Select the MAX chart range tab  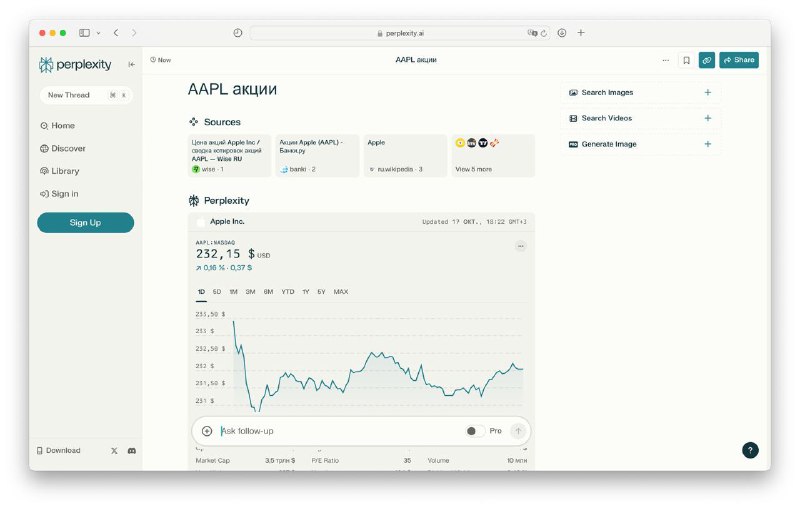(341, 292)
